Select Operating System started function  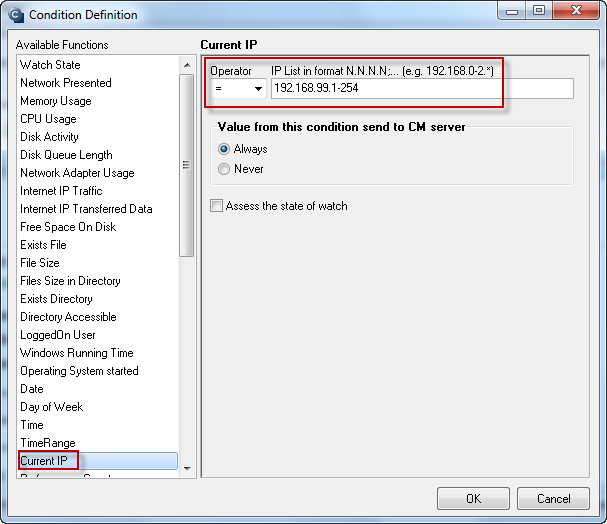pyautogui.click(x=98, y=371)
